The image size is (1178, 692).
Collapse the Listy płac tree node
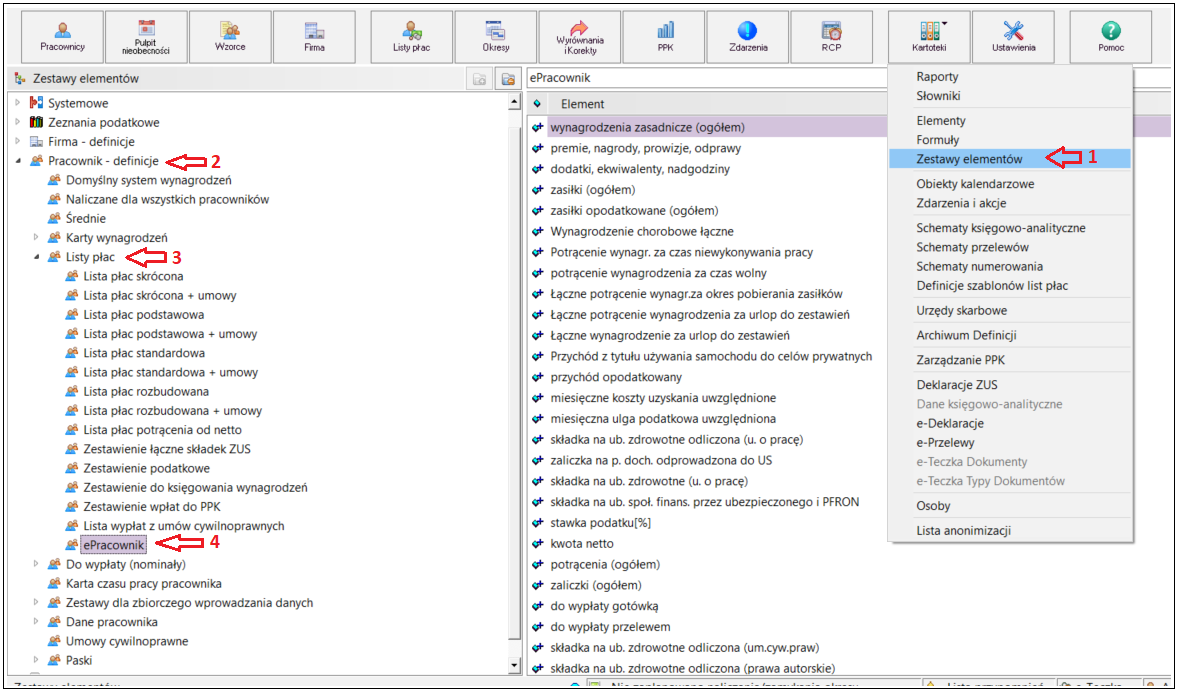[36, 257]
